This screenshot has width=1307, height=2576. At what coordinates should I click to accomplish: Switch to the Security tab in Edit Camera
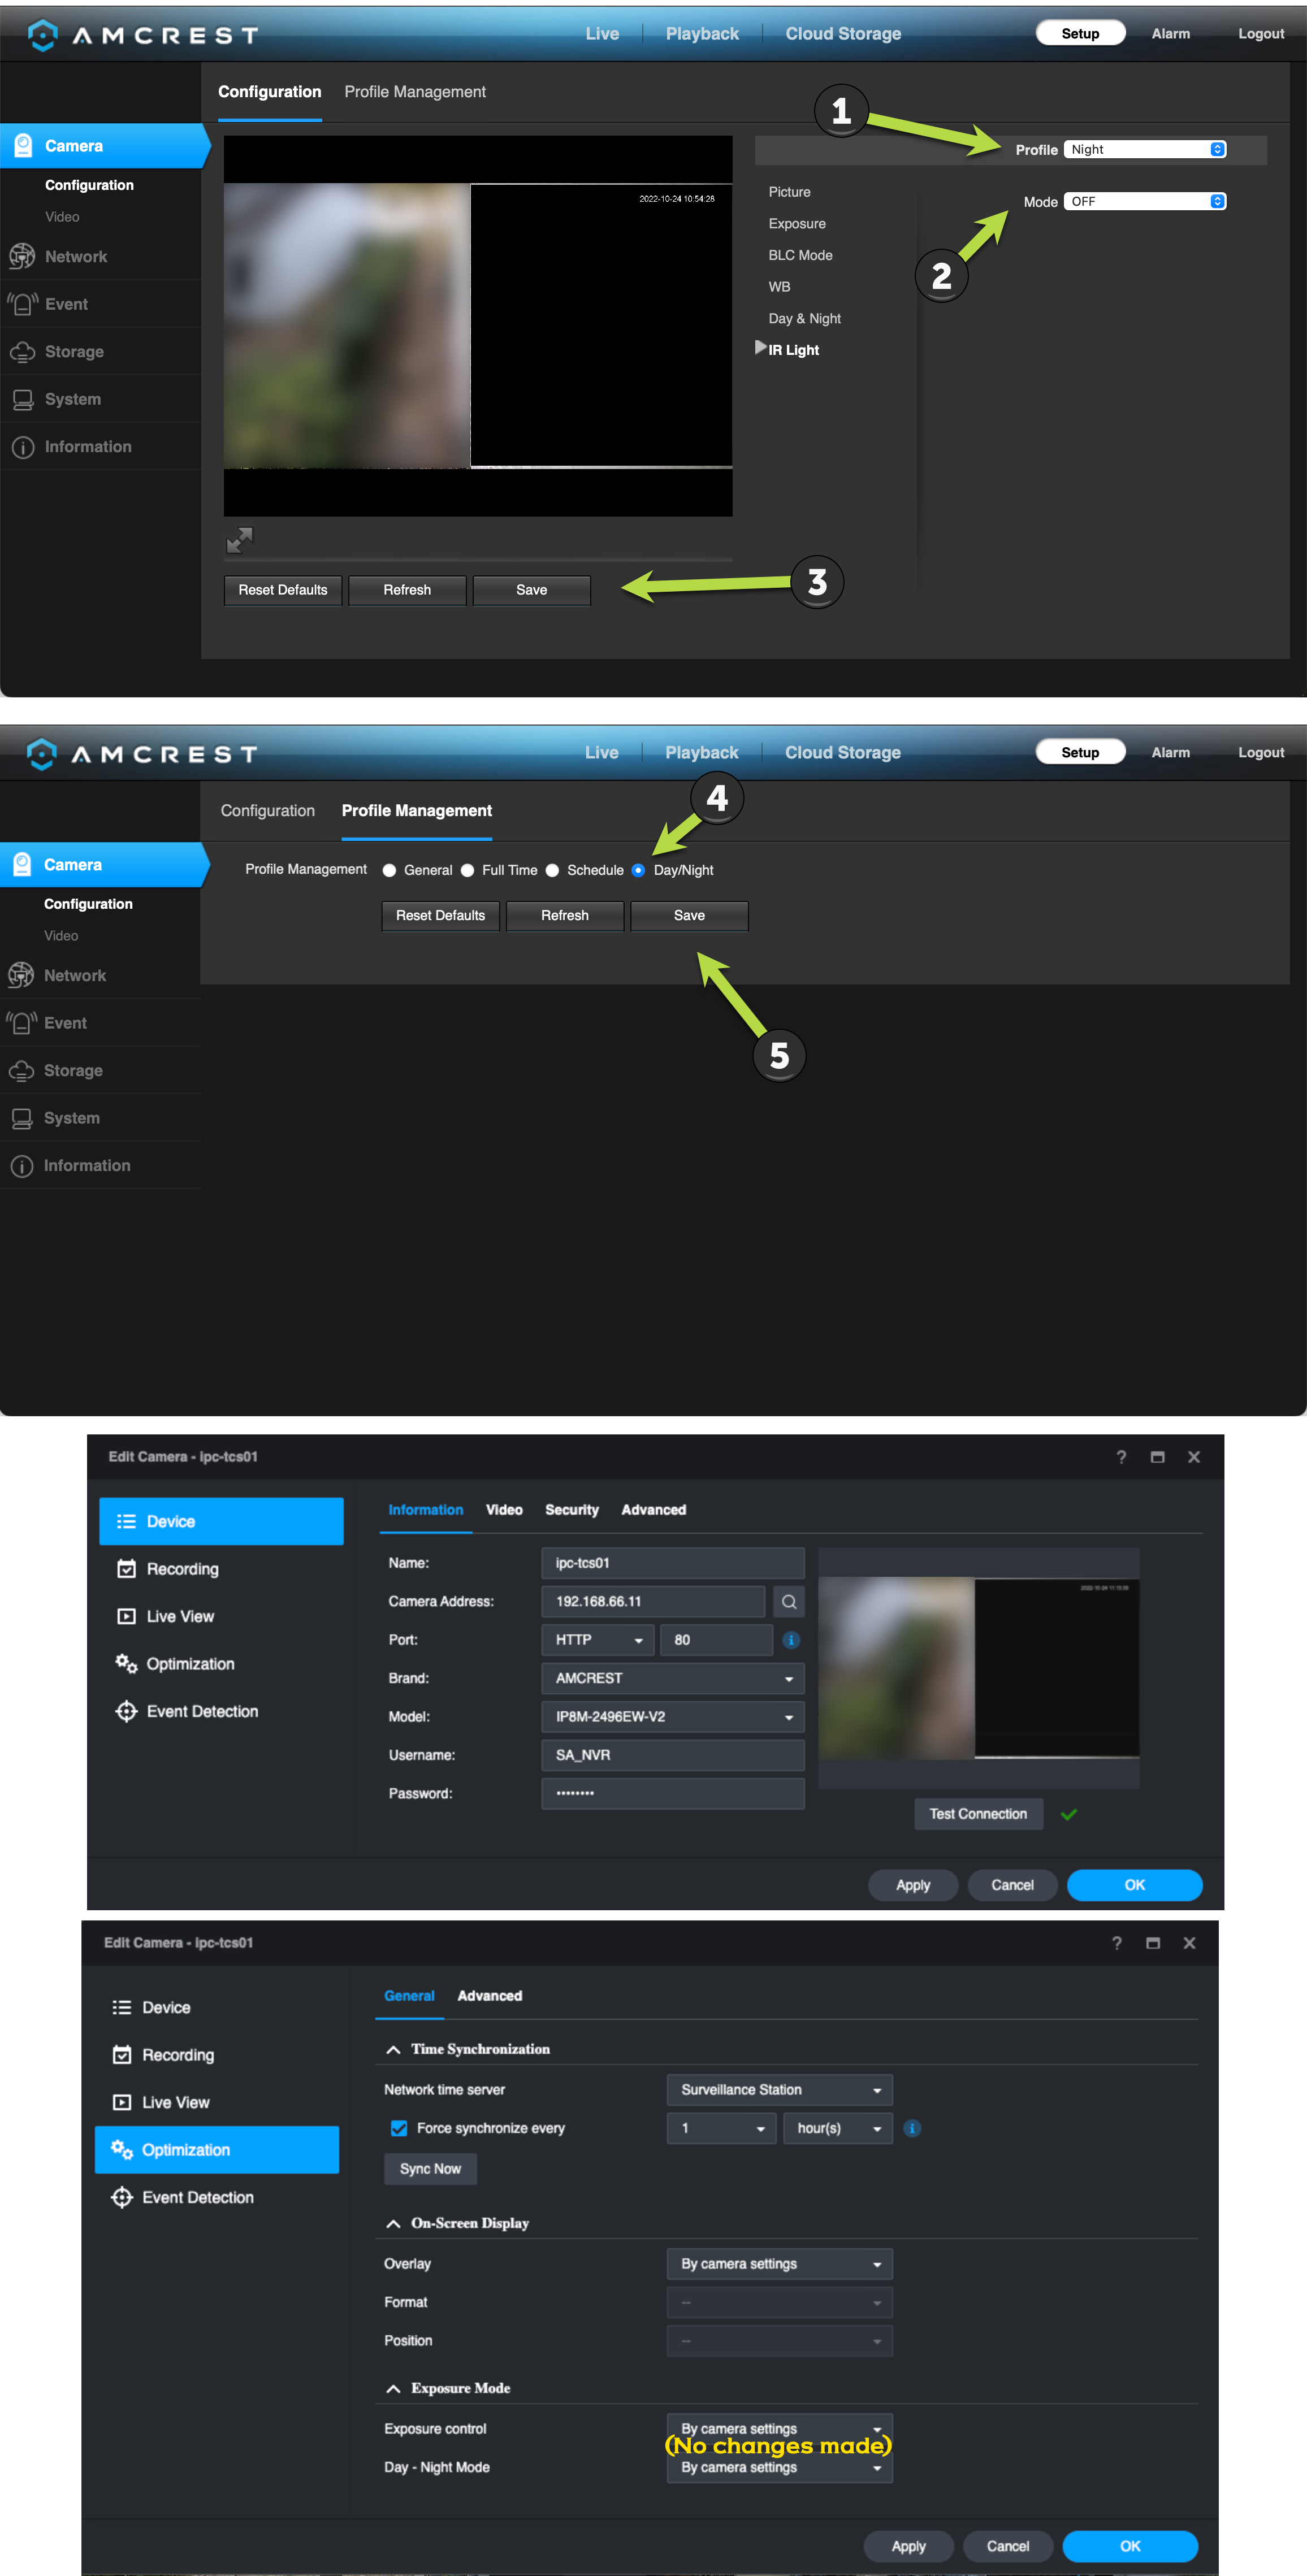click(x=572, y=1510)
